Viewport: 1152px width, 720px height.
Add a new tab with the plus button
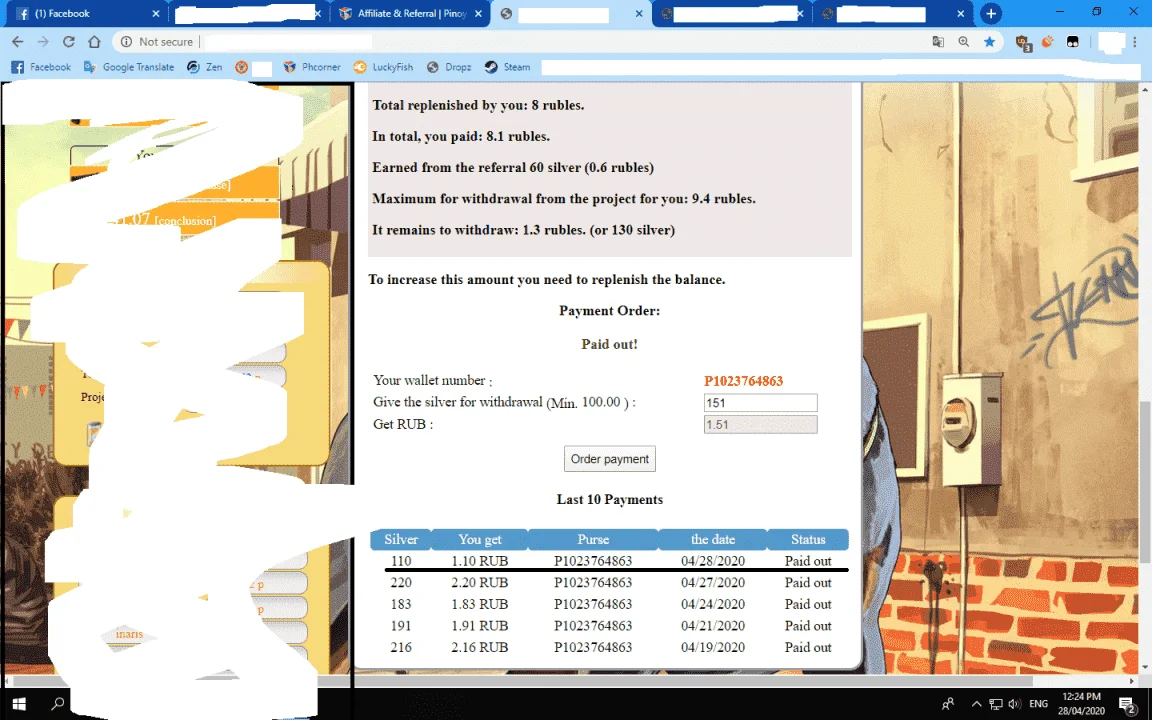[x=991, y=13]
